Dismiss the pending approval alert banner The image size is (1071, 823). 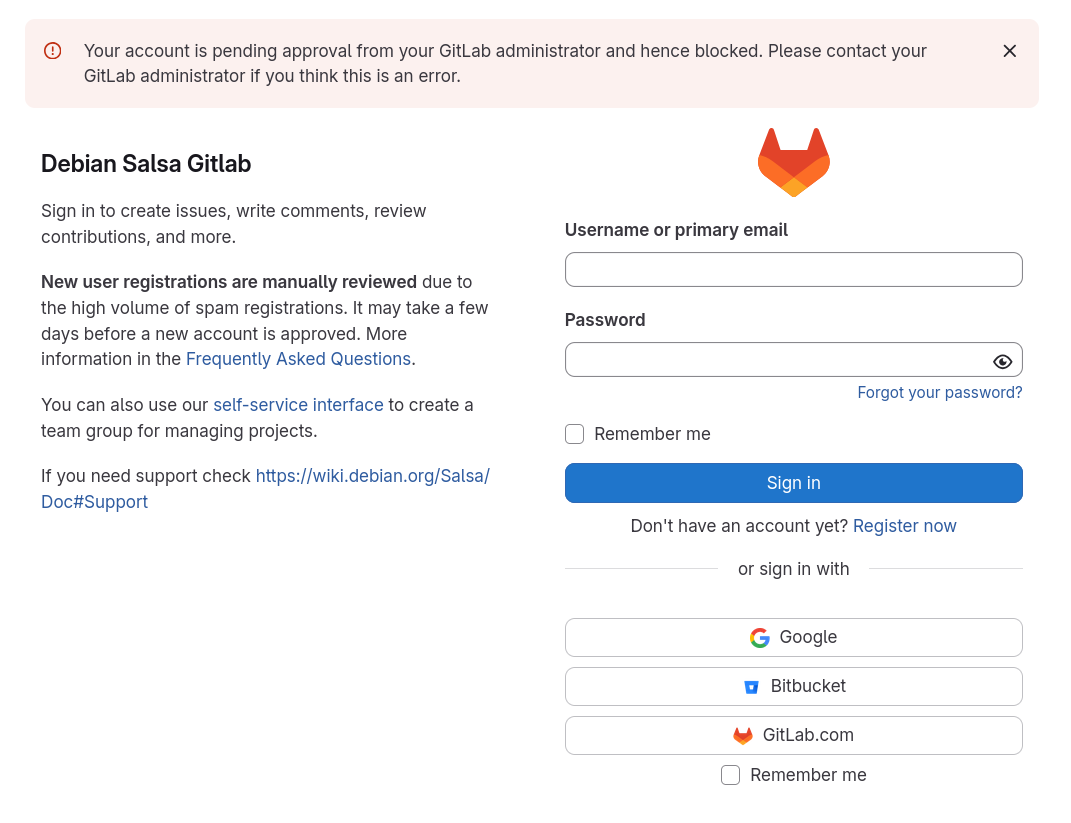pyautogui.click(x=1009, y=51)
